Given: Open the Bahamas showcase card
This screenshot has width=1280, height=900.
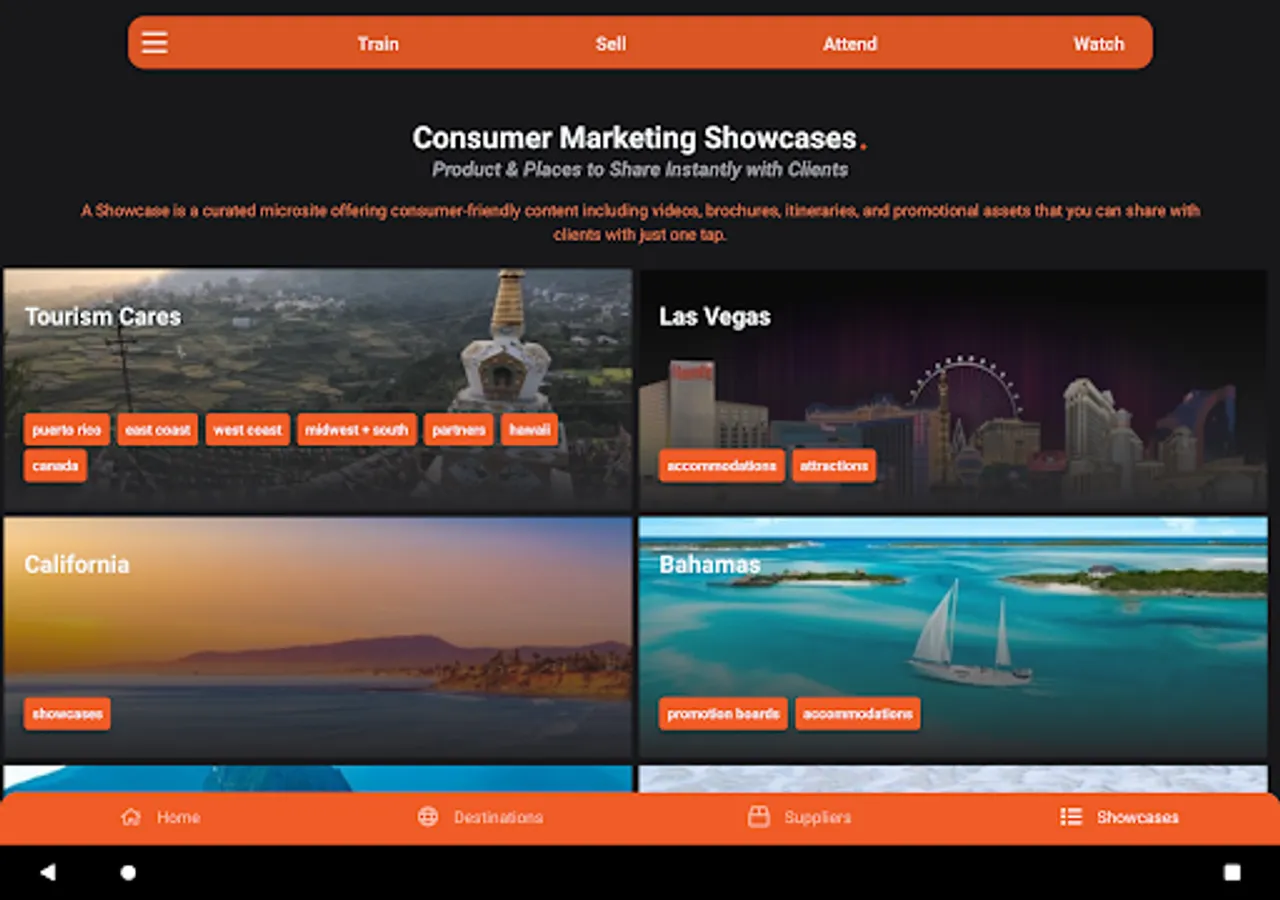Looking at the screenshot, I should (x=953, y=638).
